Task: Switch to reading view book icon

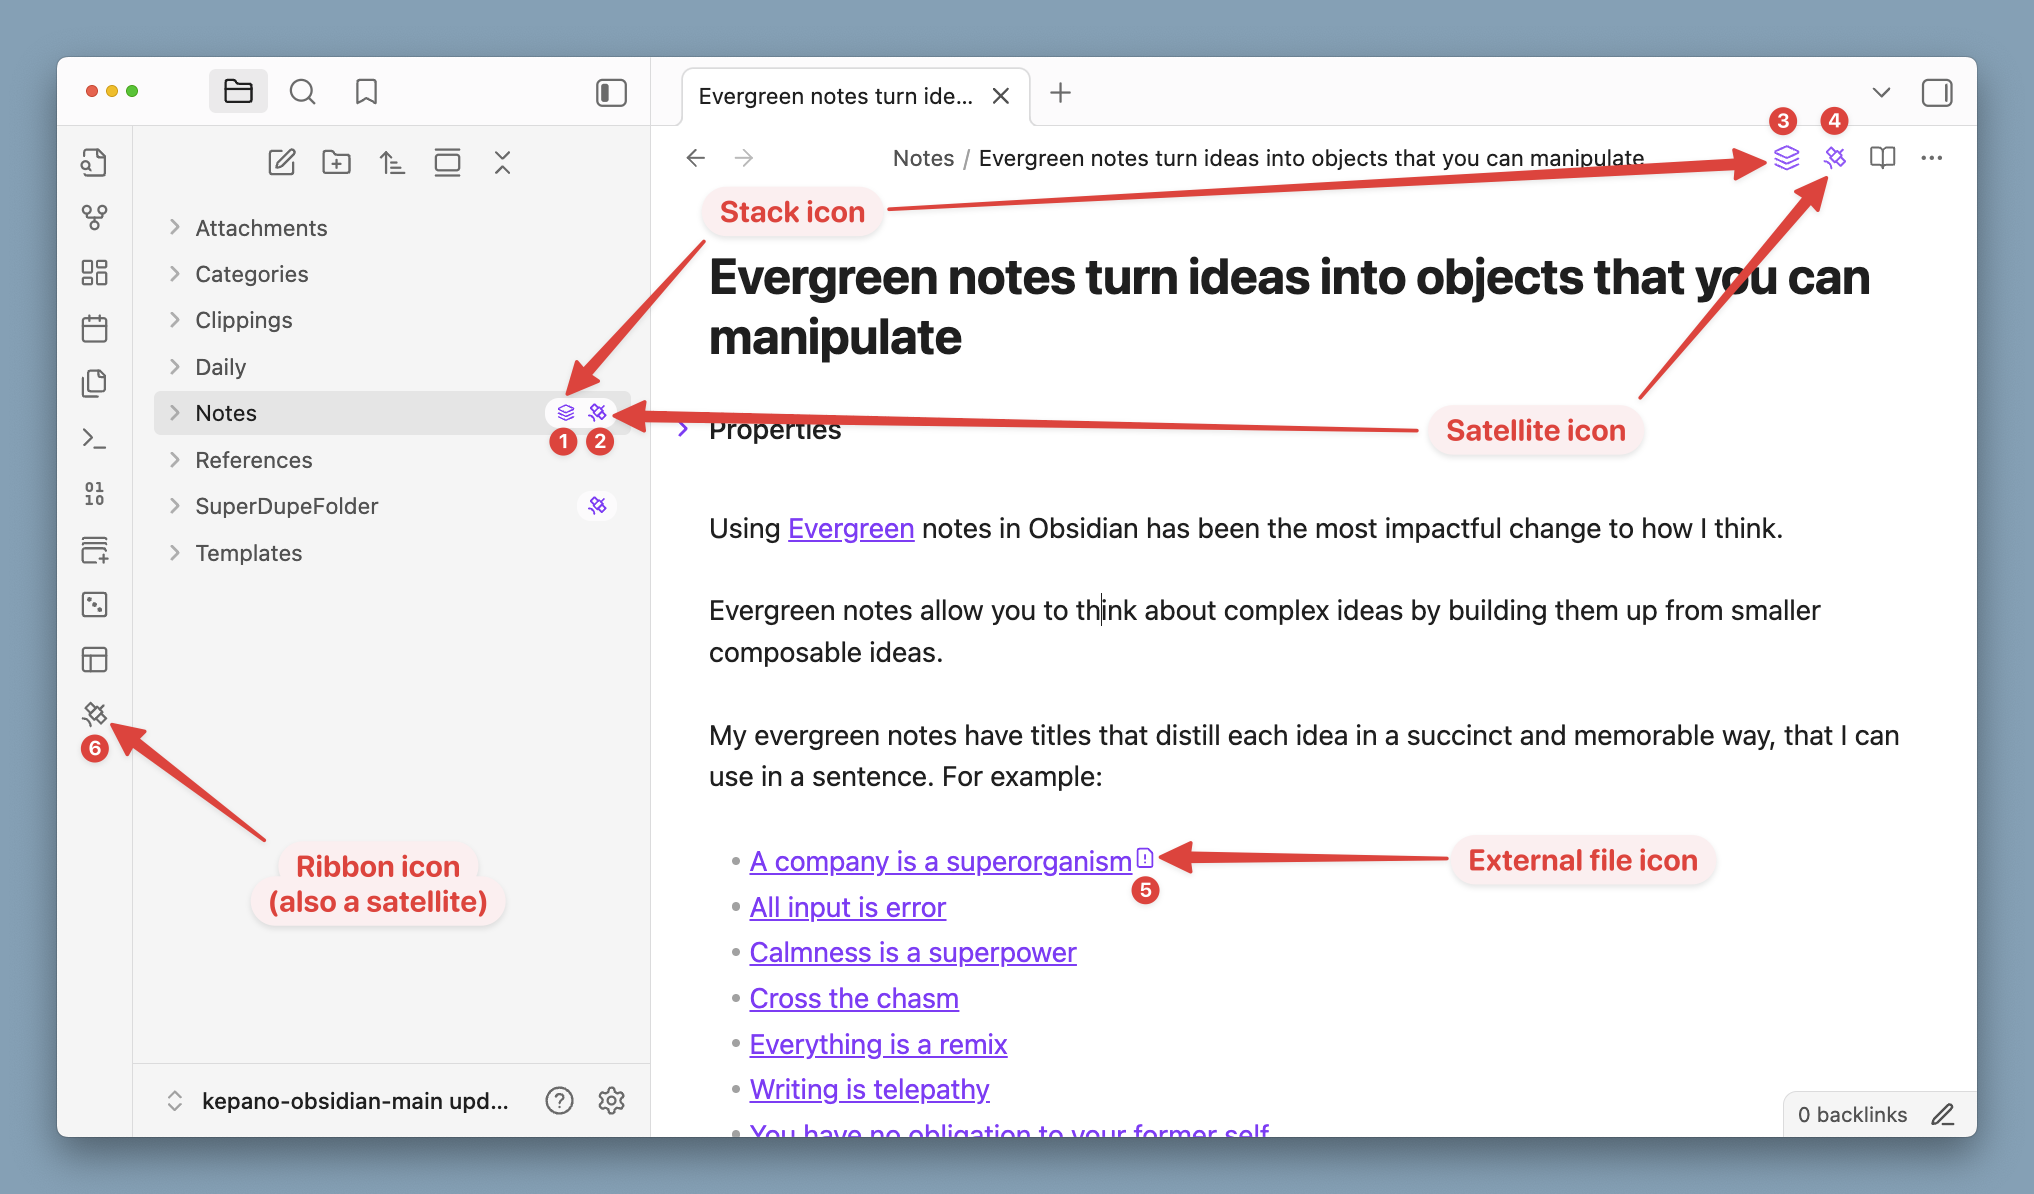Action: point(1882,158)
